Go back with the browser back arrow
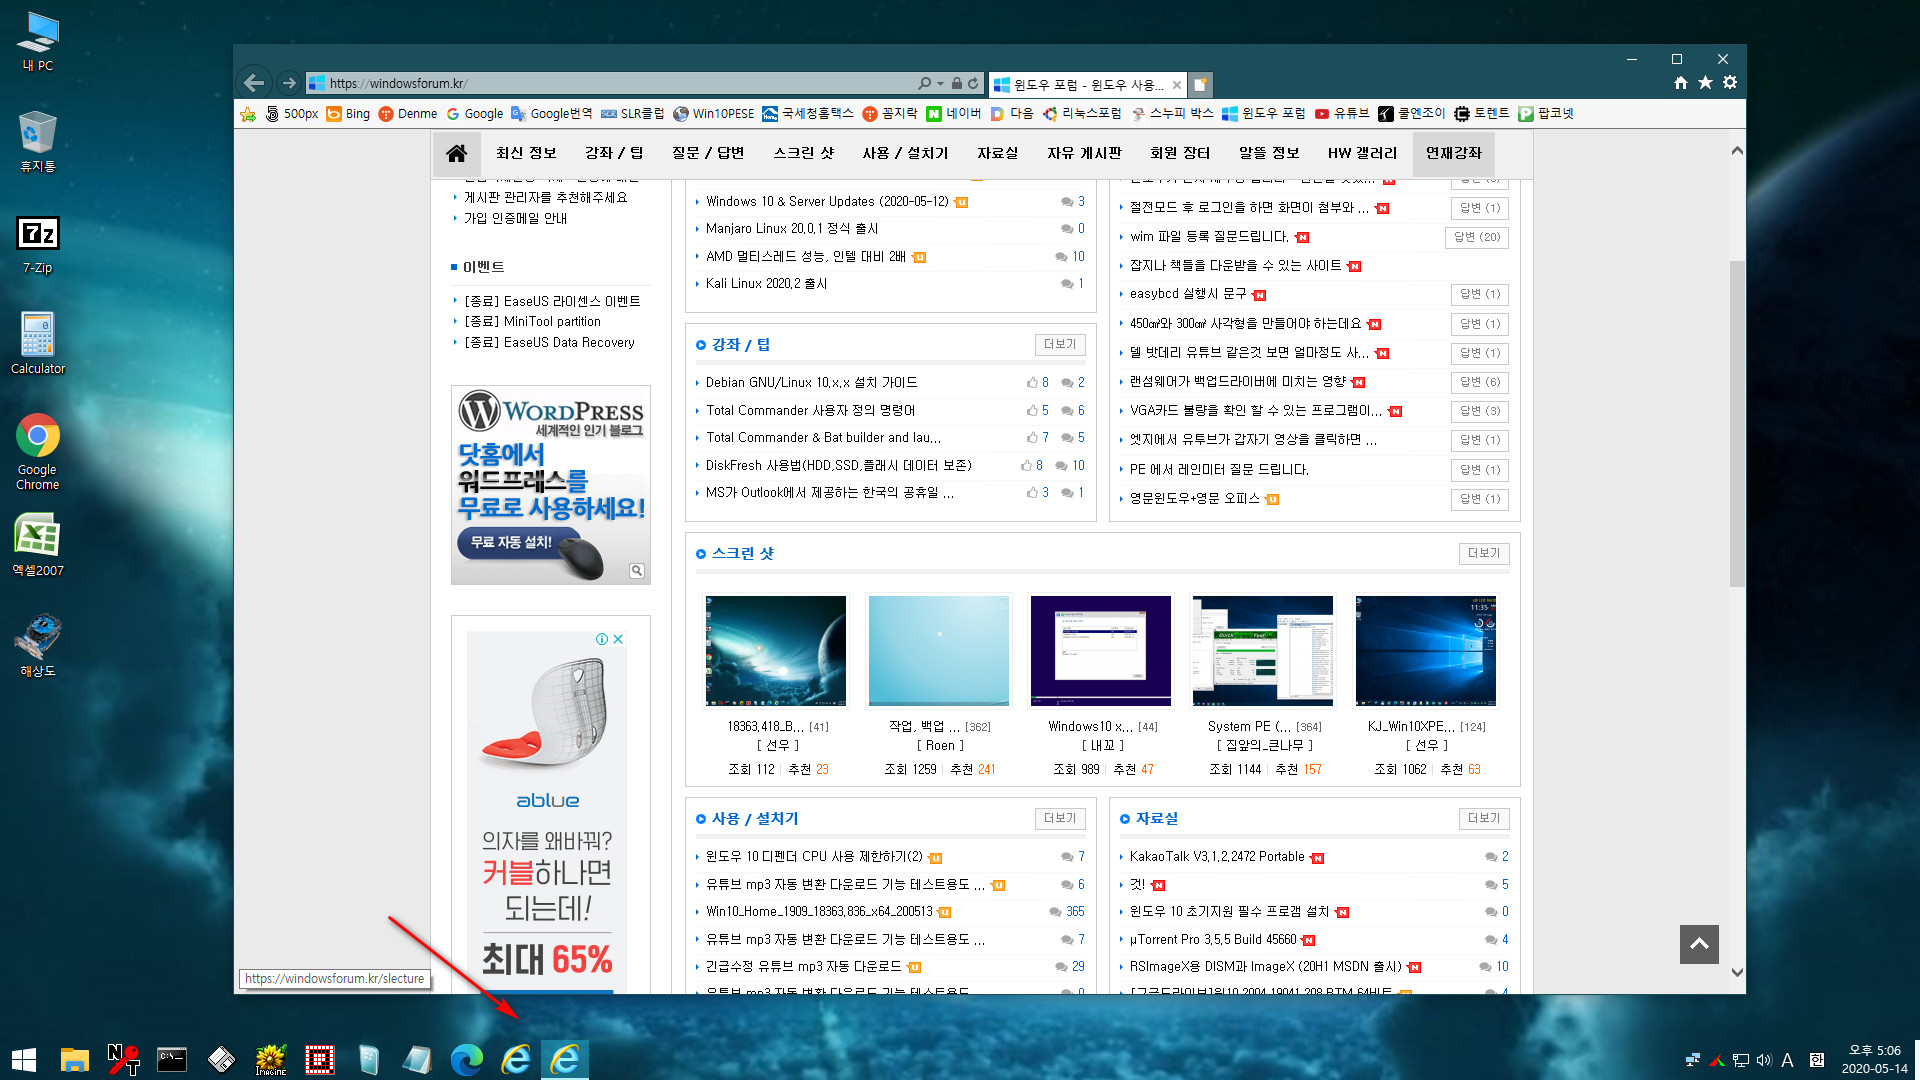This screenshot has width=1920, height=1080. (x=254, y=83)
